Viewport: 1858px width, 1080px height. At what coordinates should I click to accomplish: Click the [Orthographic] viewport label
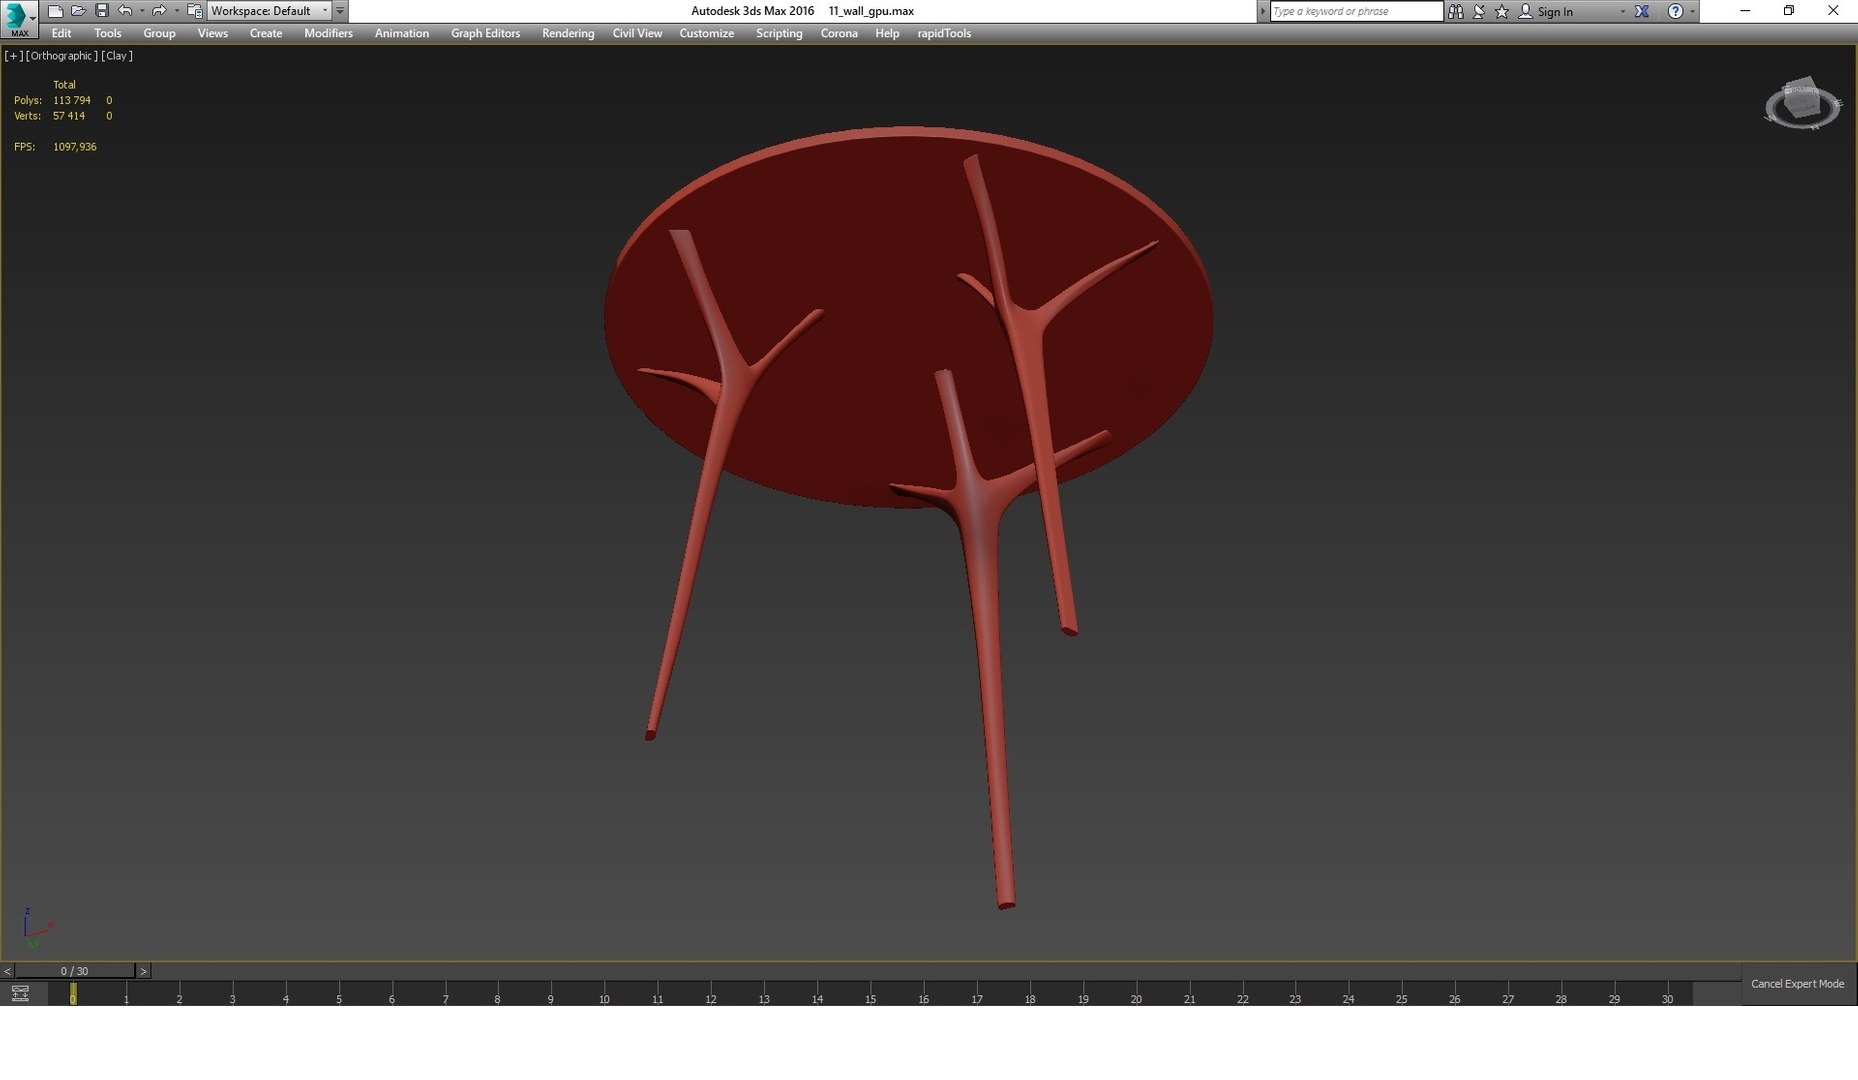[62, 56]
